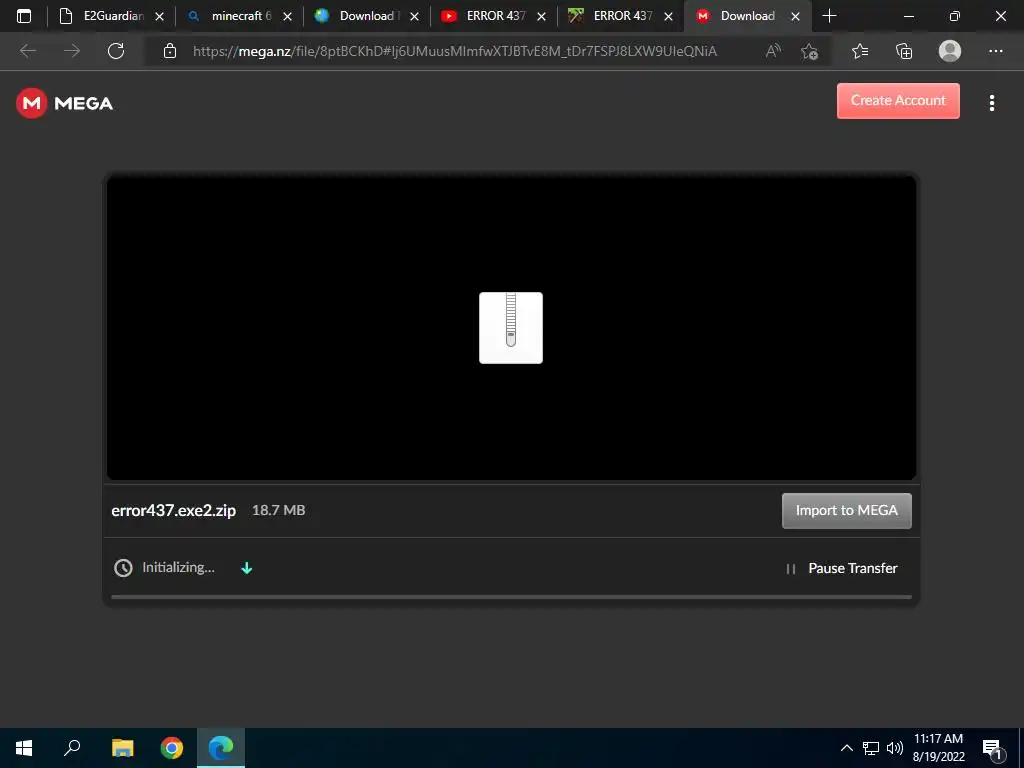1024x768 pixels.
Task: Click the pause bars icon
Action: [x=790, y=569]
